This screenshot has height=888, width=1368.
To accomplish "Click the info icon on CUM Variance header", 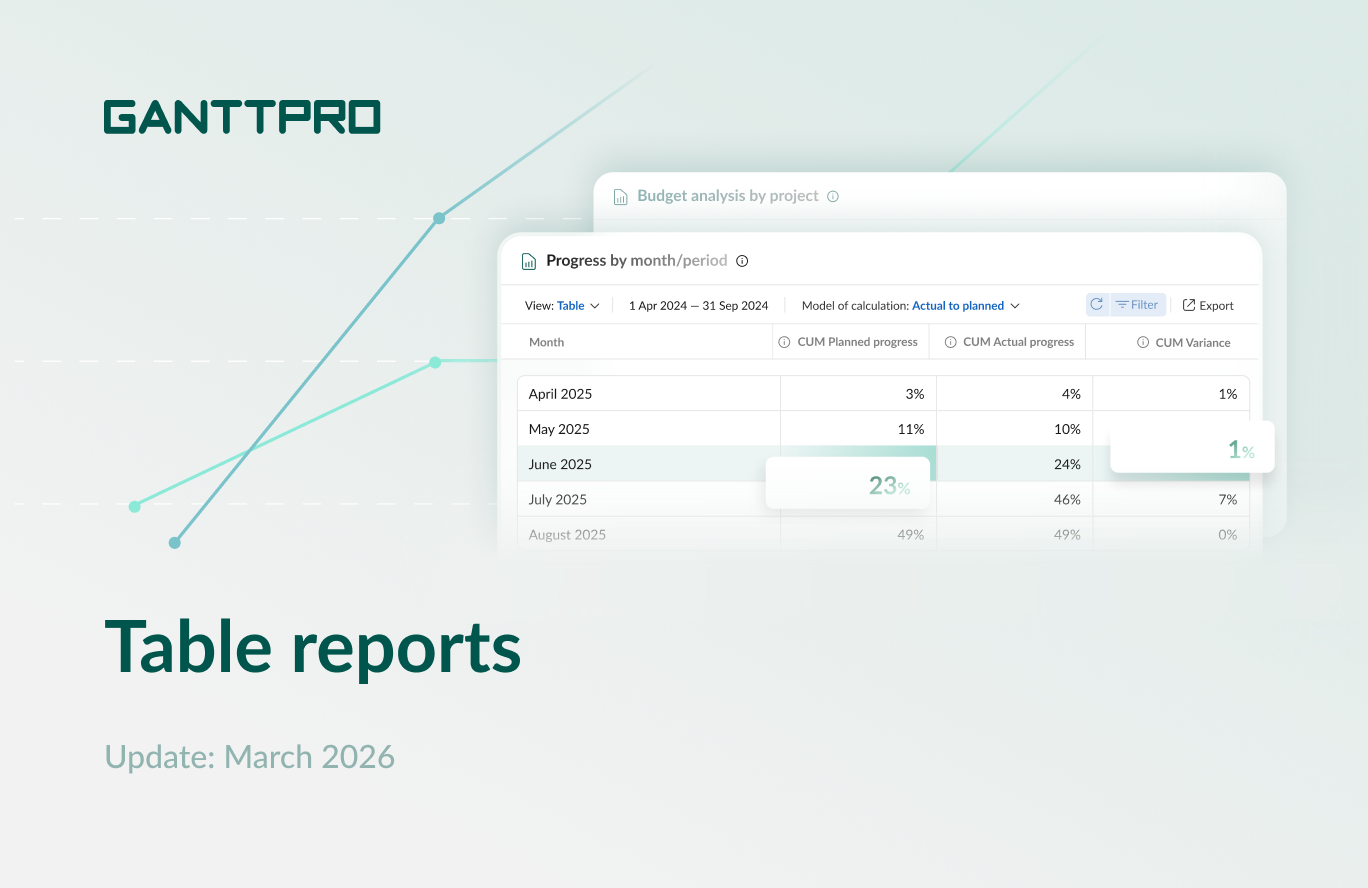I will (1141, 342).
